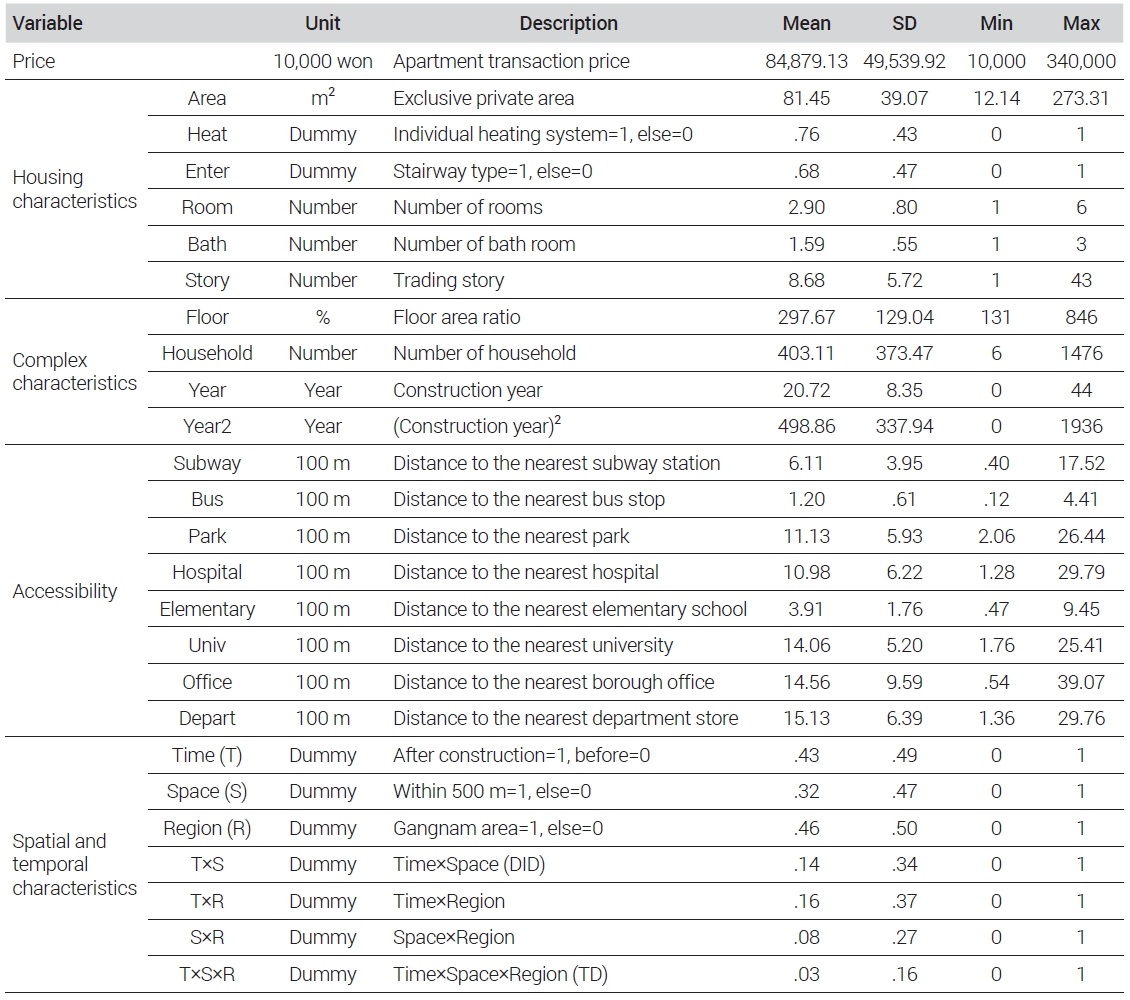This screenshot has width=1130, height=1000.
Task: Select the Max value 340,000
Action: (x=1081, y=61)
